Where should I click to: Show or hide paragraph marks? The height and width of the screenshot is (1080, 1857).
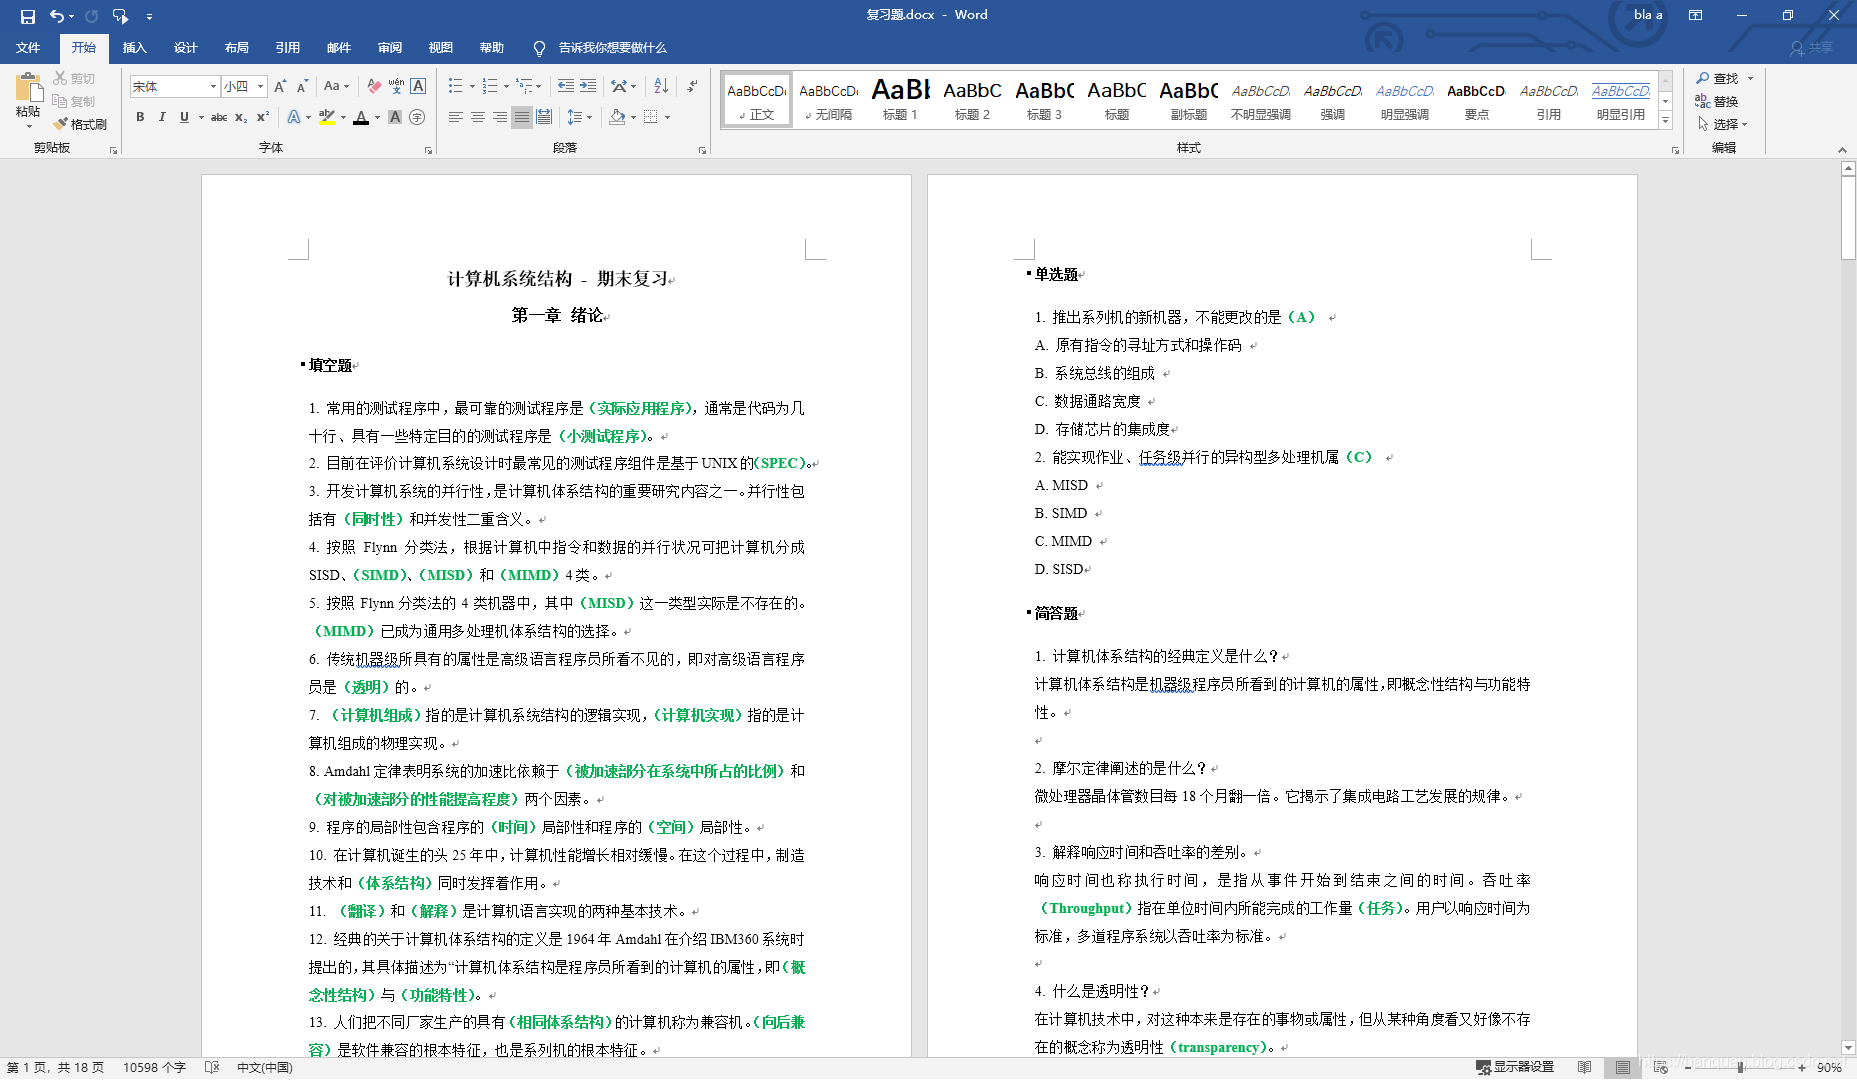pyautogui.click(x=692, y=86)
